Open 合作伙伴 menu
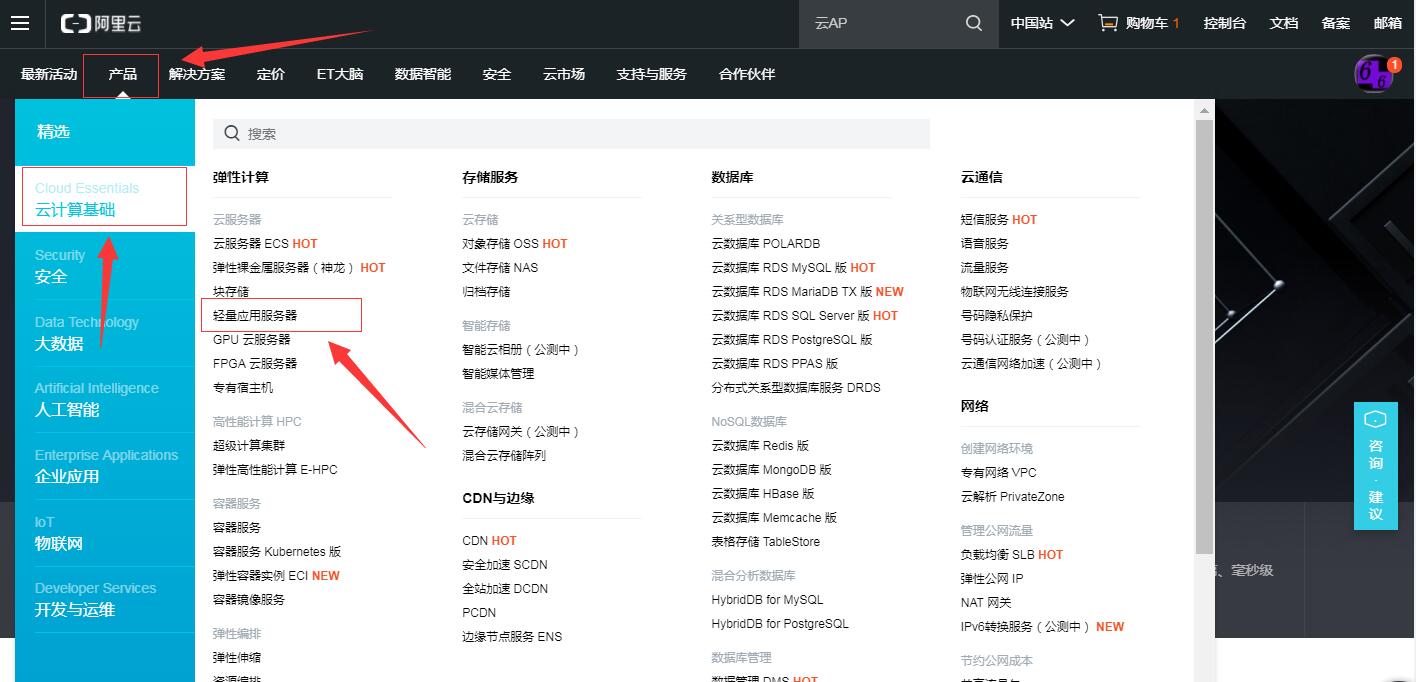1416x682 pixels. (747, 74)
